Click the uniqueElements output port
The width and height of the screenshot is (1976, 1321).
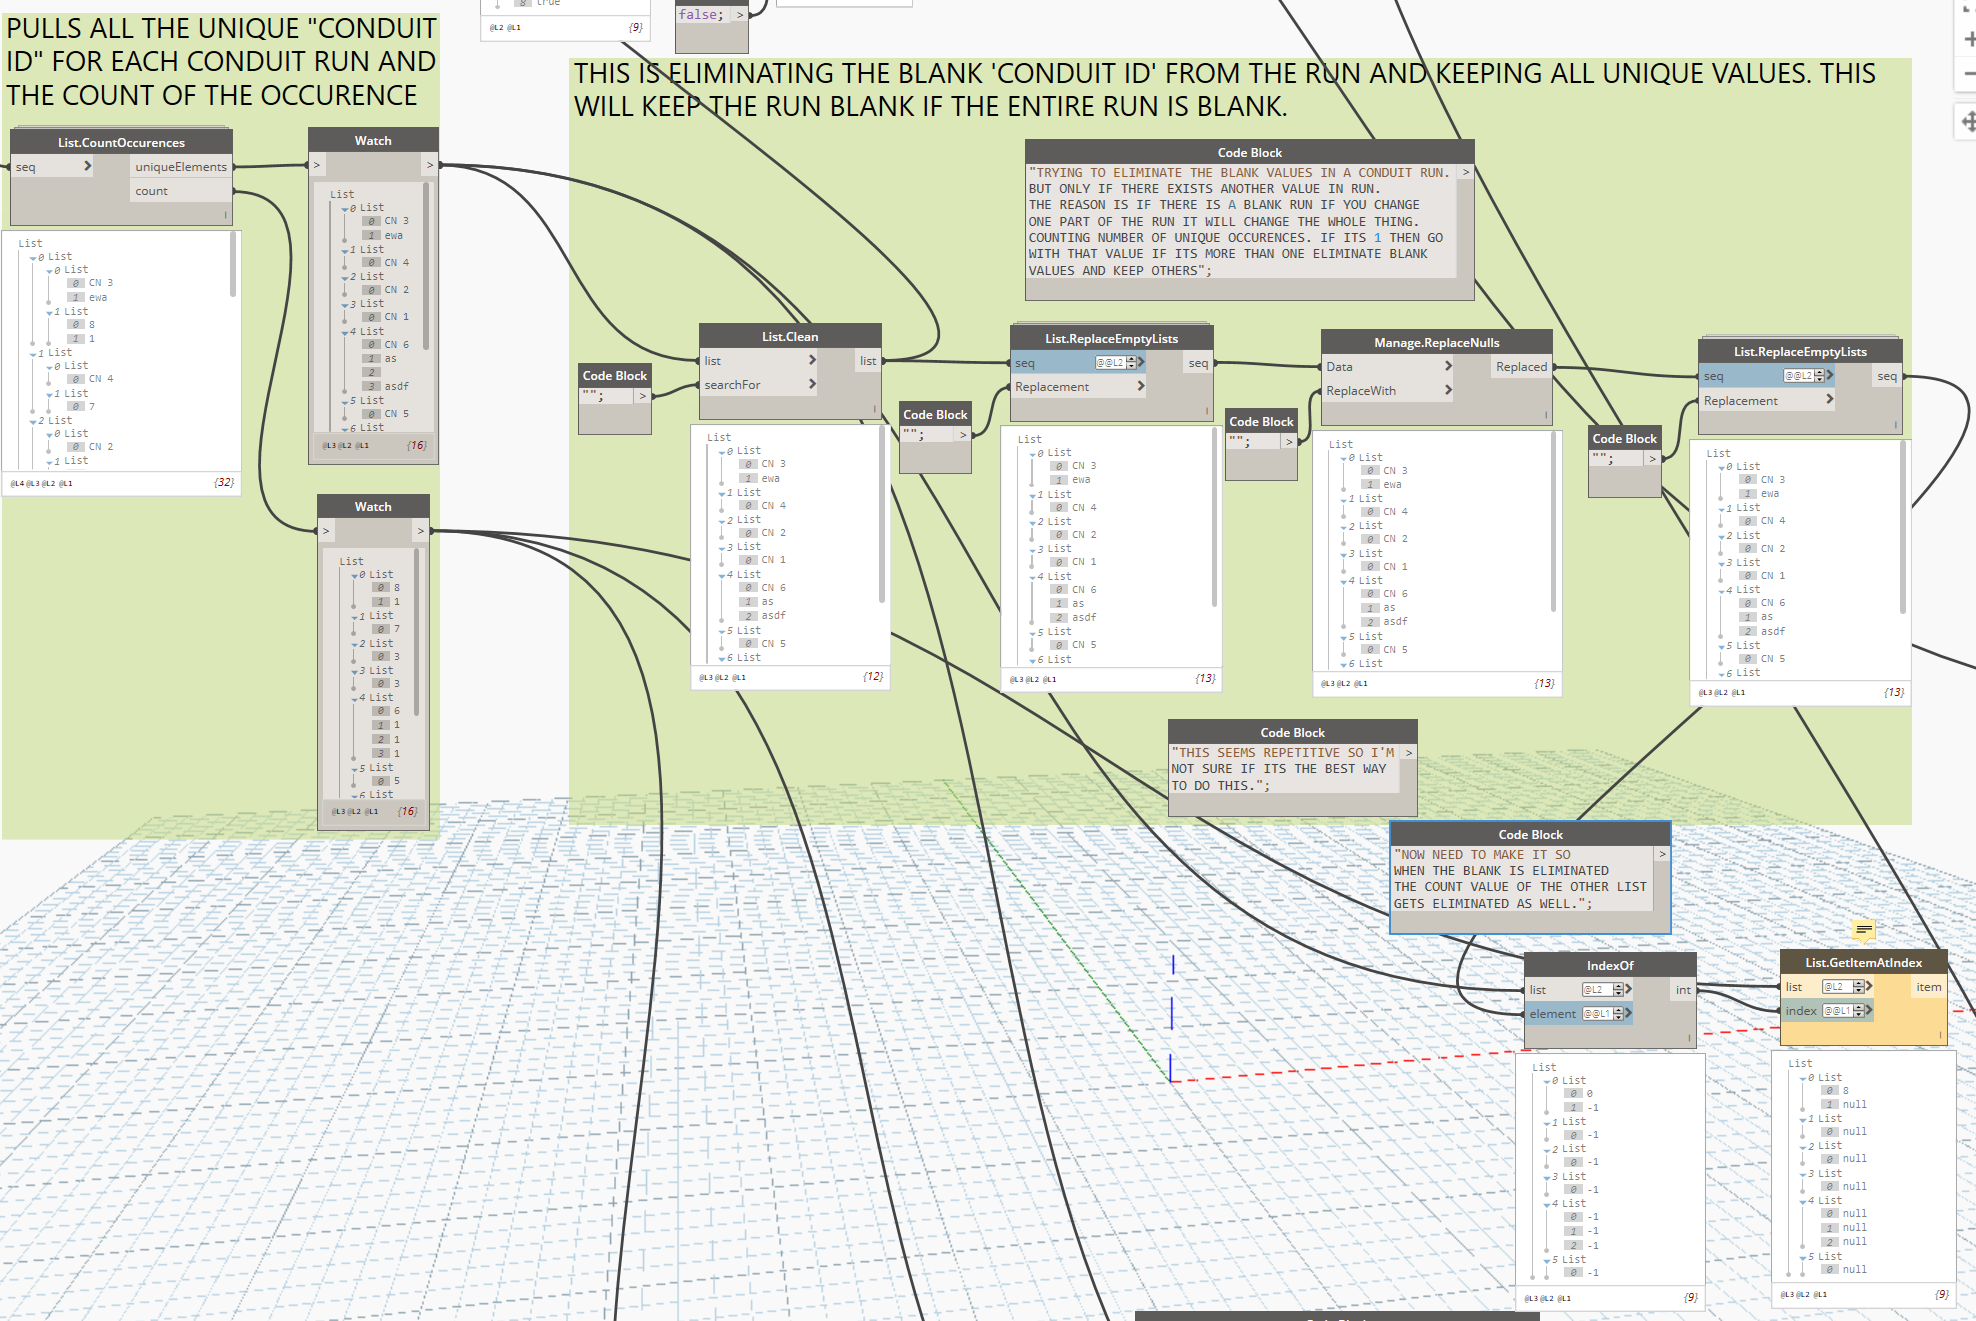pyautogui.click(x=180, y=167)
